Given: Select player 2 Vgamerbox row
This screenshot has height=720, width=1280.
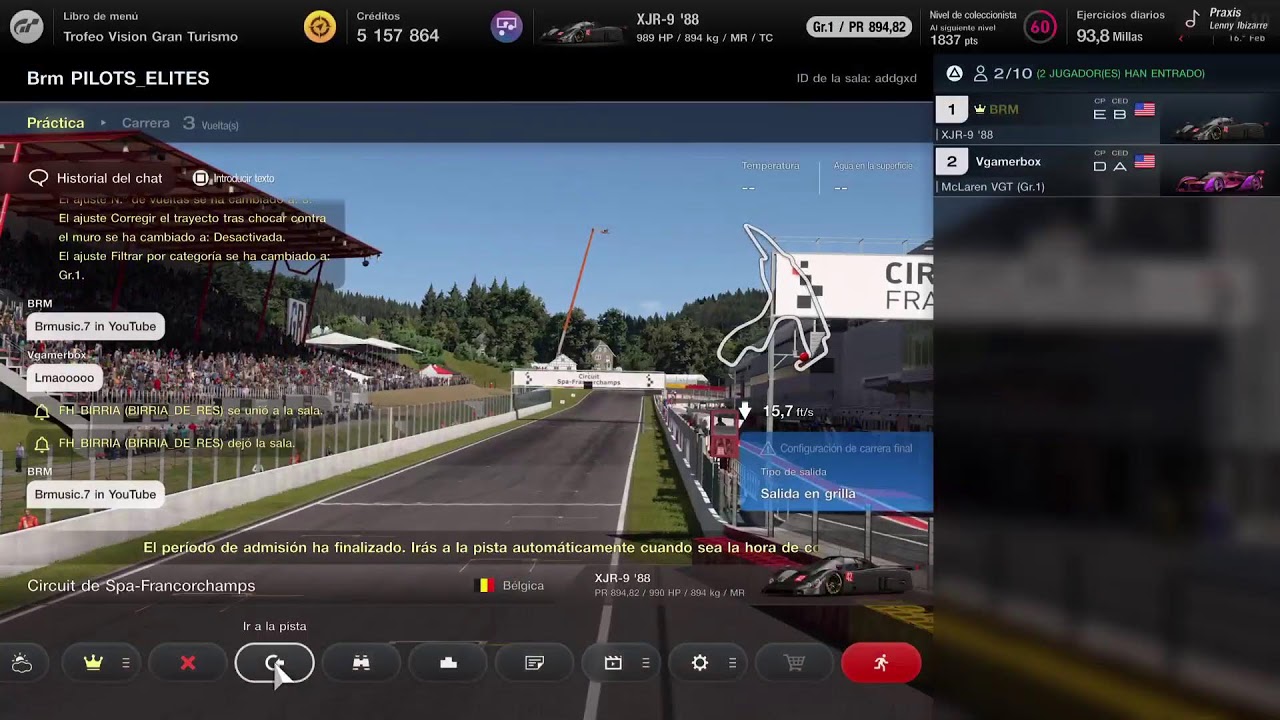Looking at the screenshot, I should pos(1106,172).
